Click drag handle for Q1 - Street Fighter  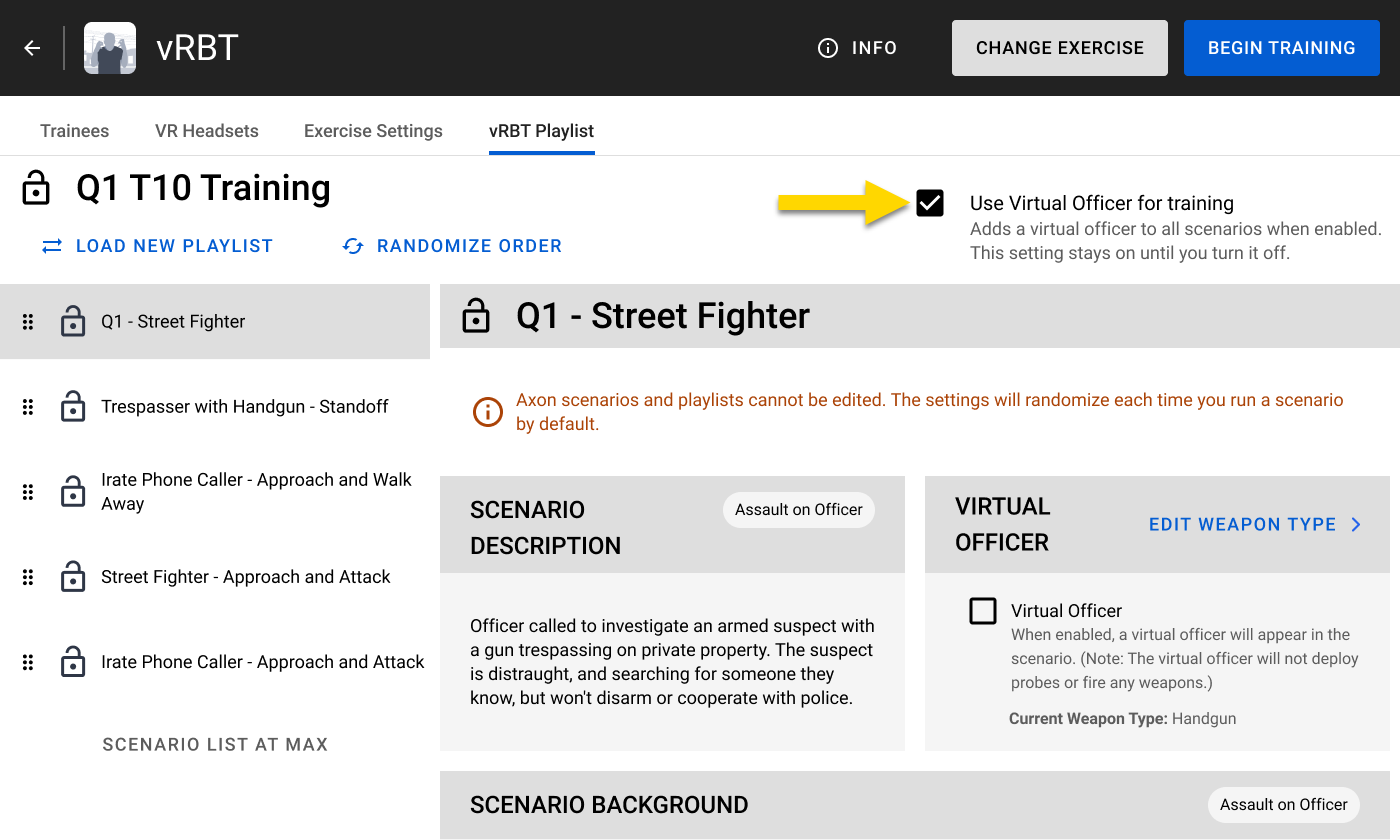[x=28, y=322]
